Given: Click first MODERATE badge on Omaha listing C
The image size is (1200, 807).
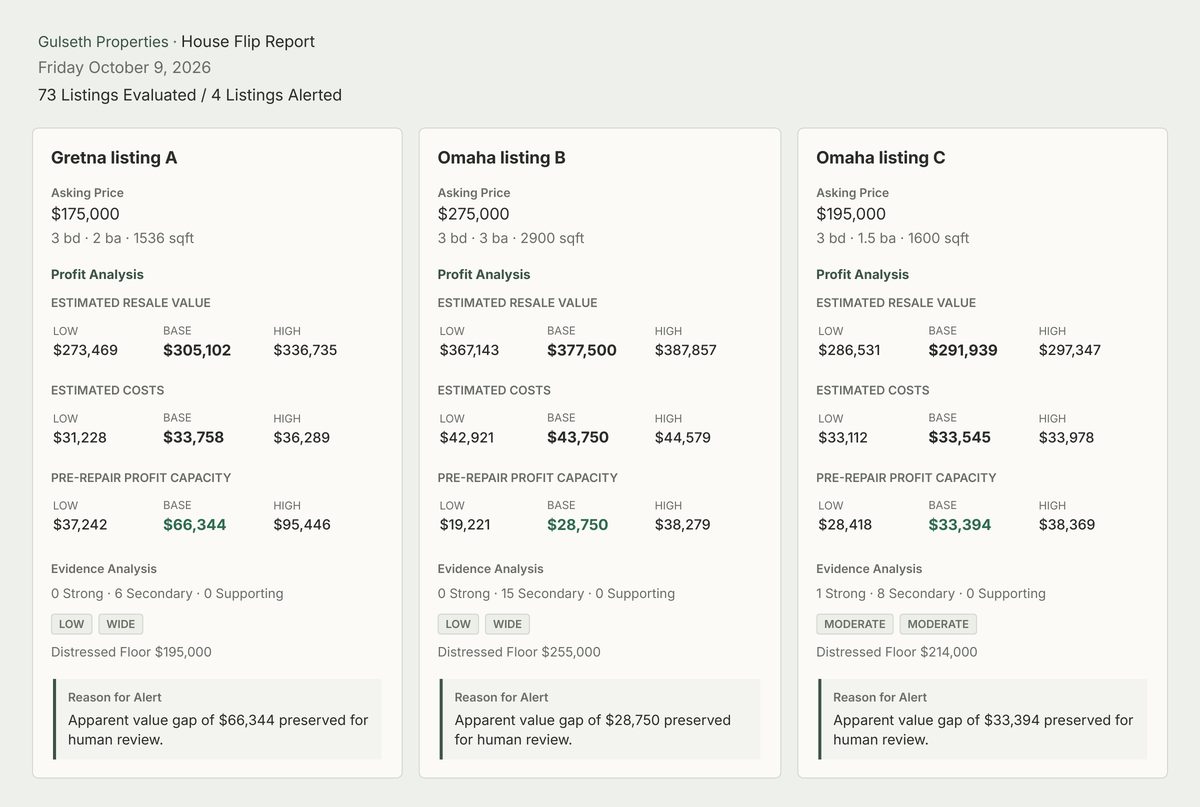Looking at the screenshot, I should [855, 624].
